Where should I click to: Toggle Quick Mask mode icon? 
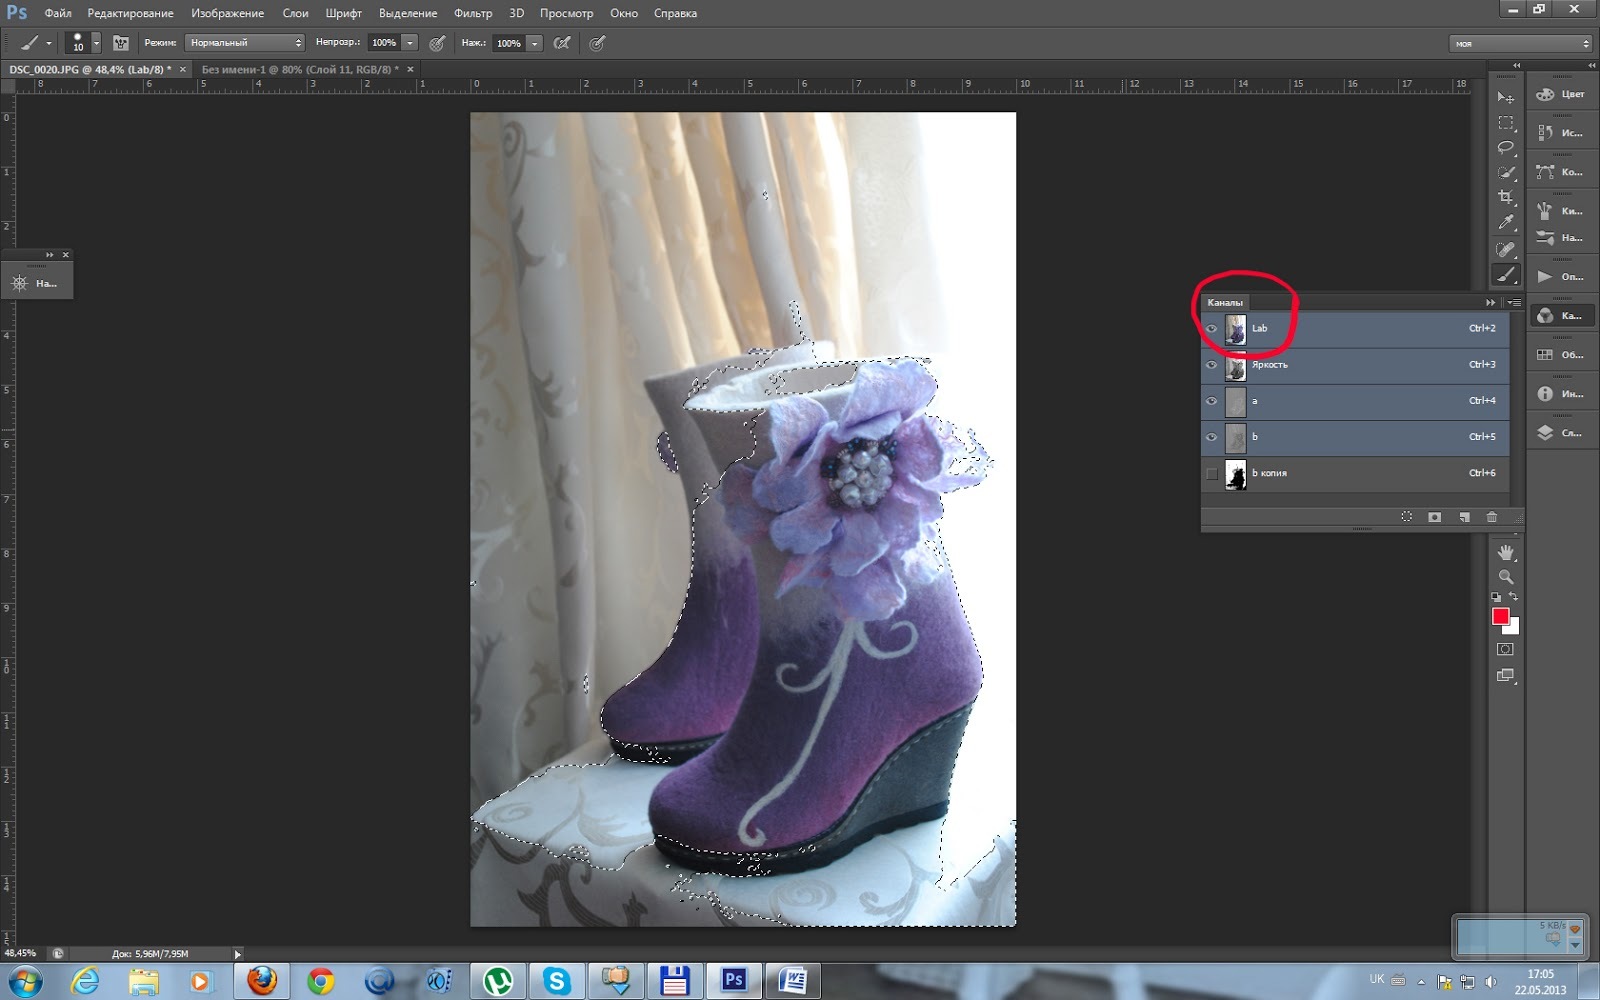(1505, 649)
